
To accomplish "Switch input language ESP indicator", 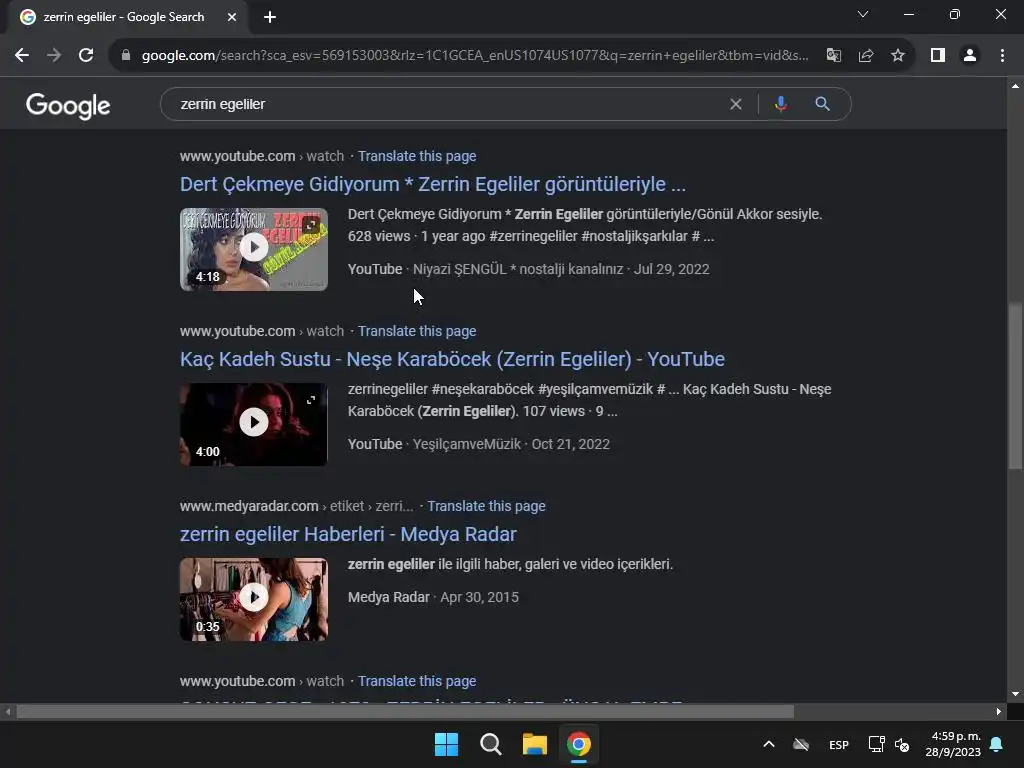I will (x=839, y=745).
